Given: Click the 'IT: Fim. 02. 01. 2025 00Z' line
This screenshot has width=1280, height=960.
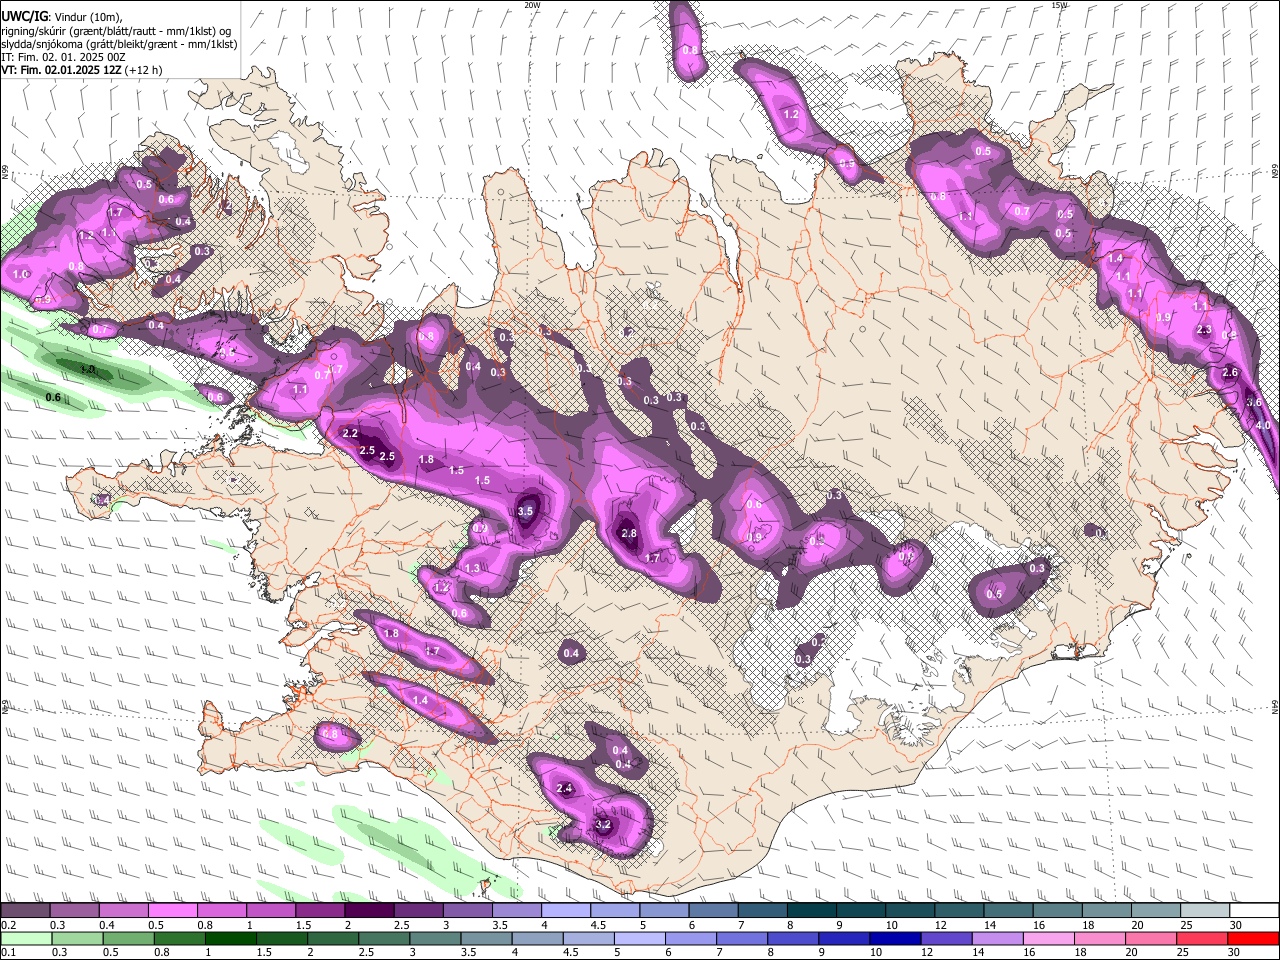Looking at the screenshot, I should pyautogui.click(x=63, y=57).
